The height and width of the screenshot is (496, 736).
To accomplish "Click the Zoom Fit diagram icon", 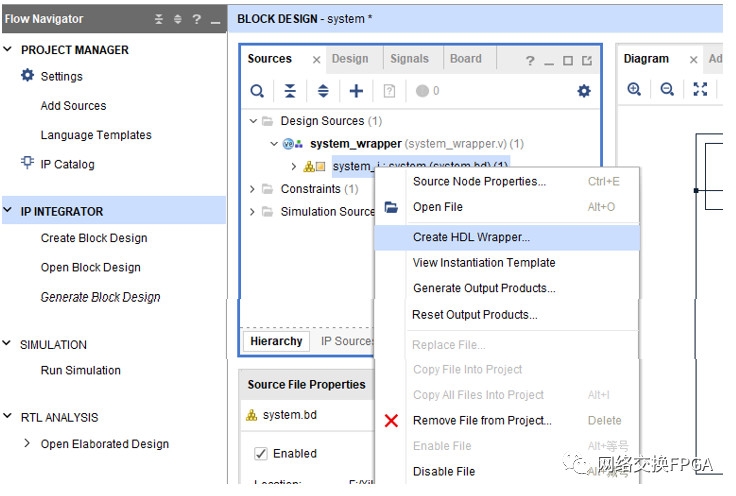I will tap(700, 90).
